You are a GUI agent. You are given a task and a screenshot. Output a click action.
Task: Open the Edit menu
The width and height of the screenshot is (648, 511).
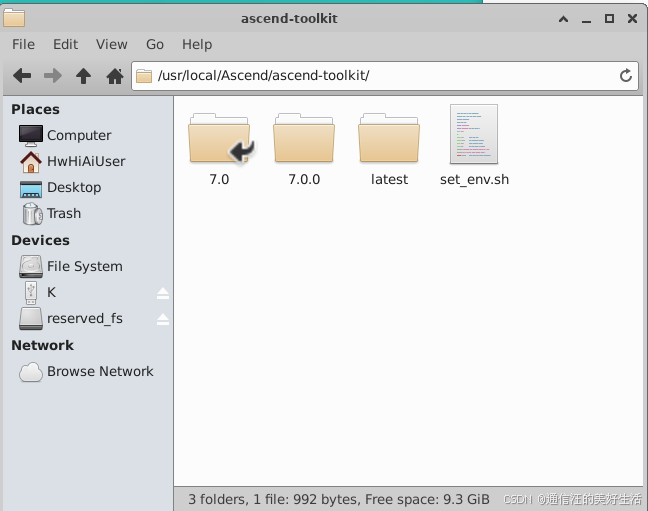(65, 44)
